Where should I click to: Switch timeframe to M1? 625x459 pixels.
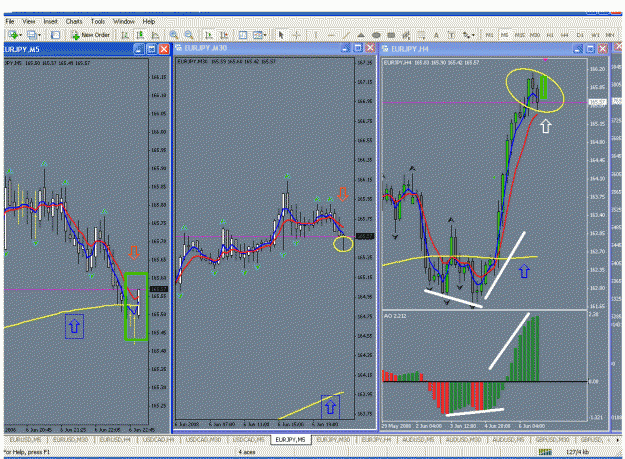tap(489, 35)
